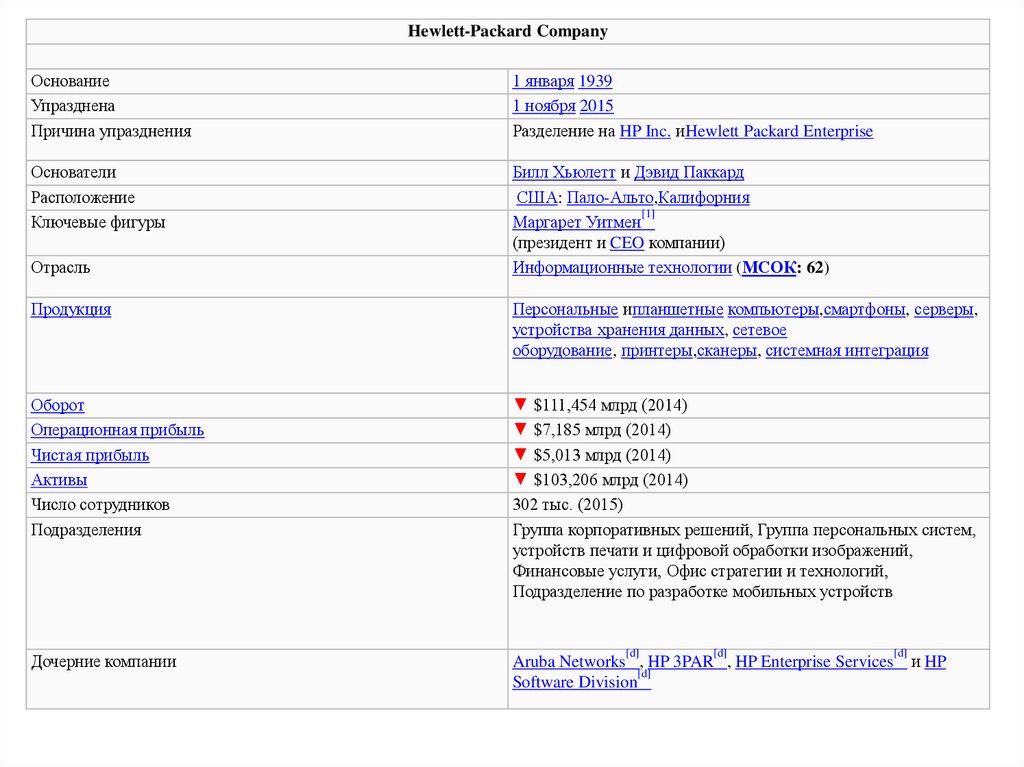Select the 'Упразднена' row label

pos(72,106)
